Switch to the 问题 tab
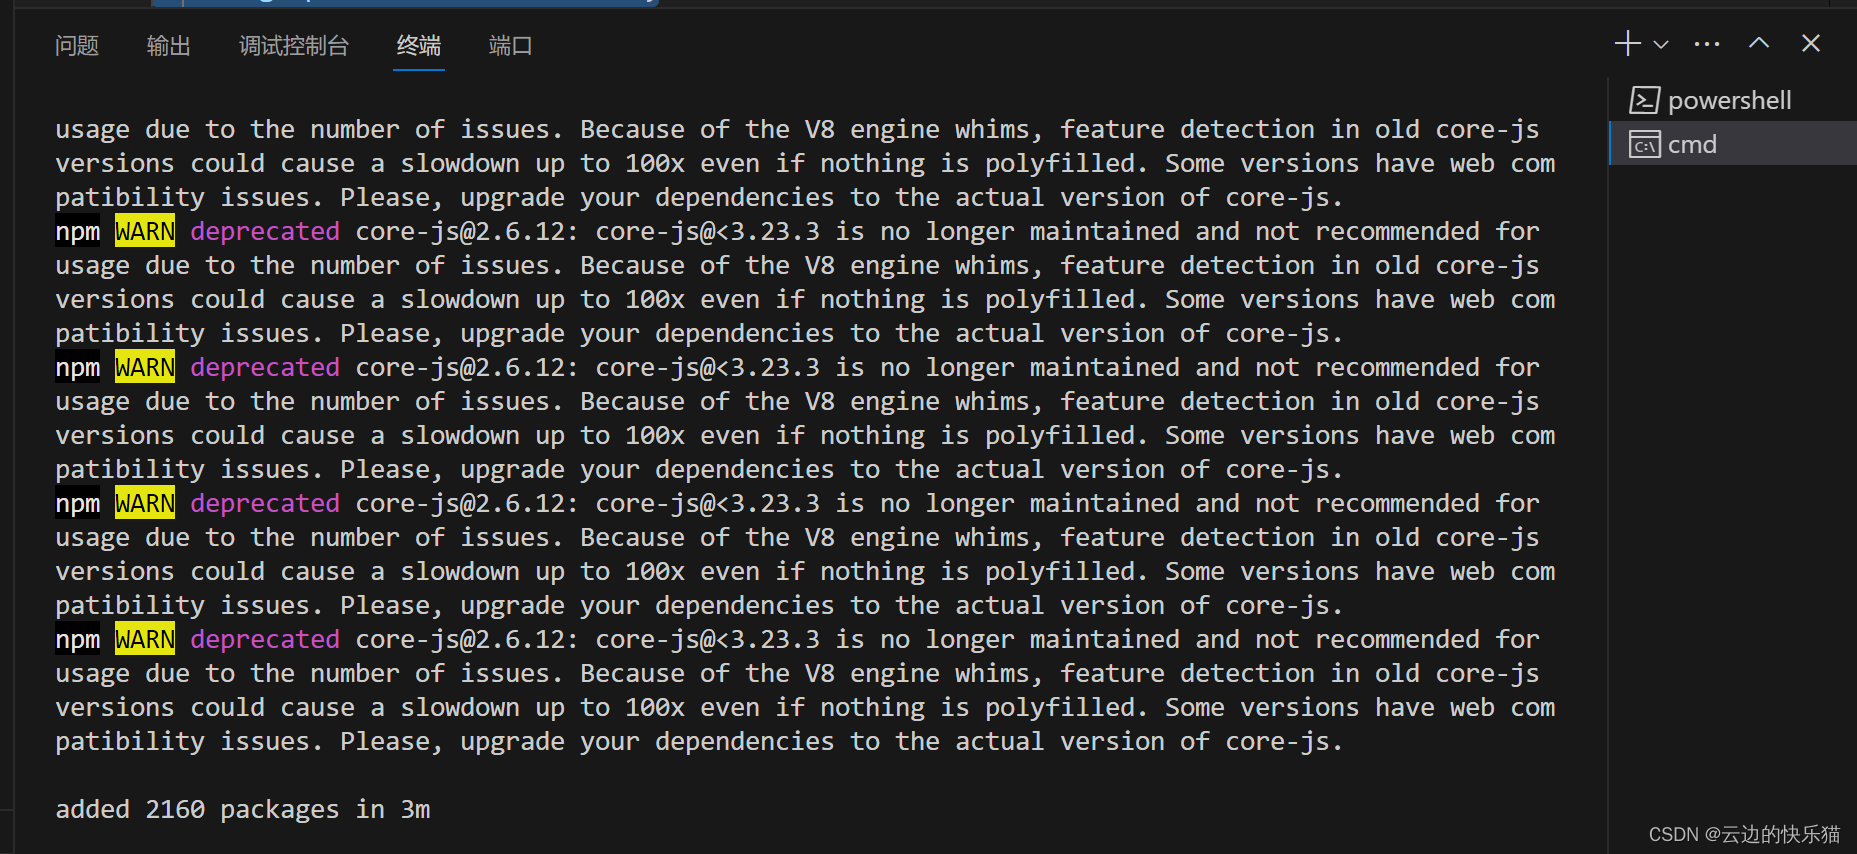 pos(77,46)
